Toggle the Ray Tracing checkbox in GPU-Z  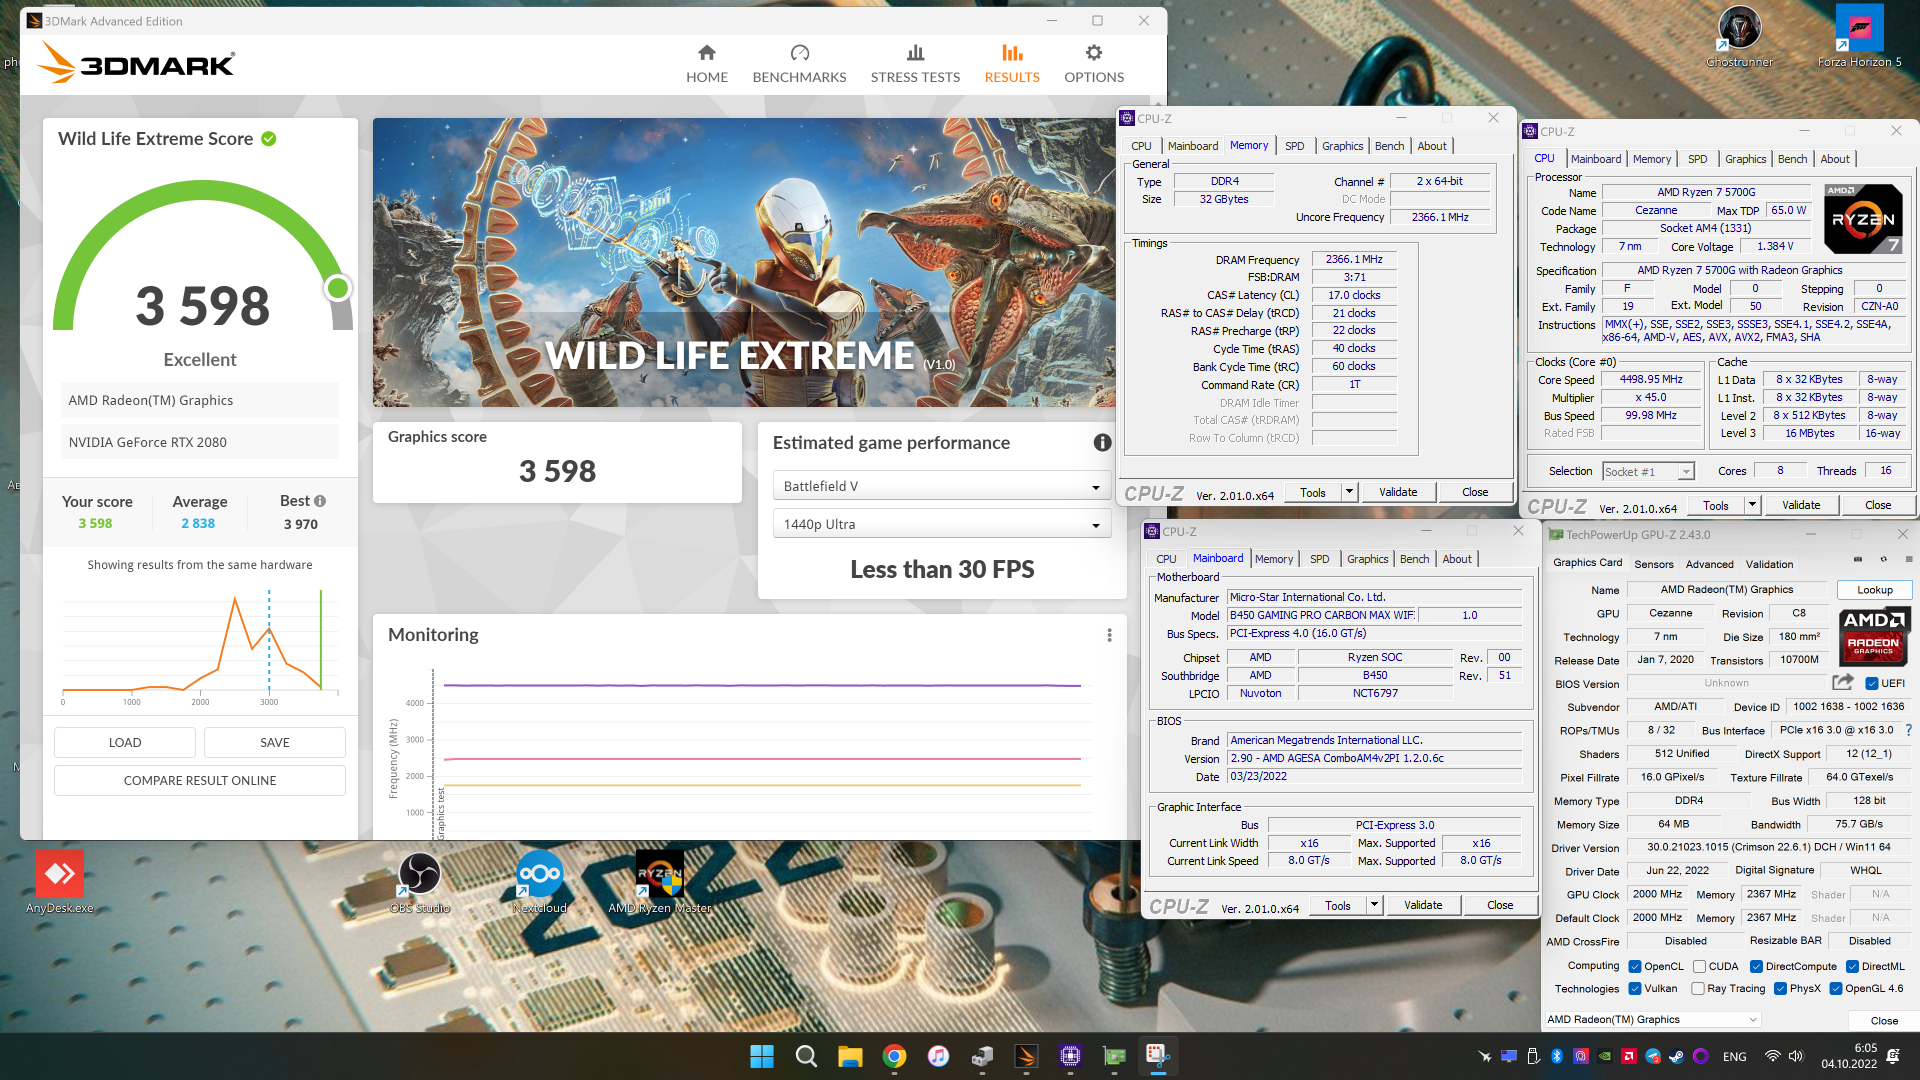tap(1698, 989)
